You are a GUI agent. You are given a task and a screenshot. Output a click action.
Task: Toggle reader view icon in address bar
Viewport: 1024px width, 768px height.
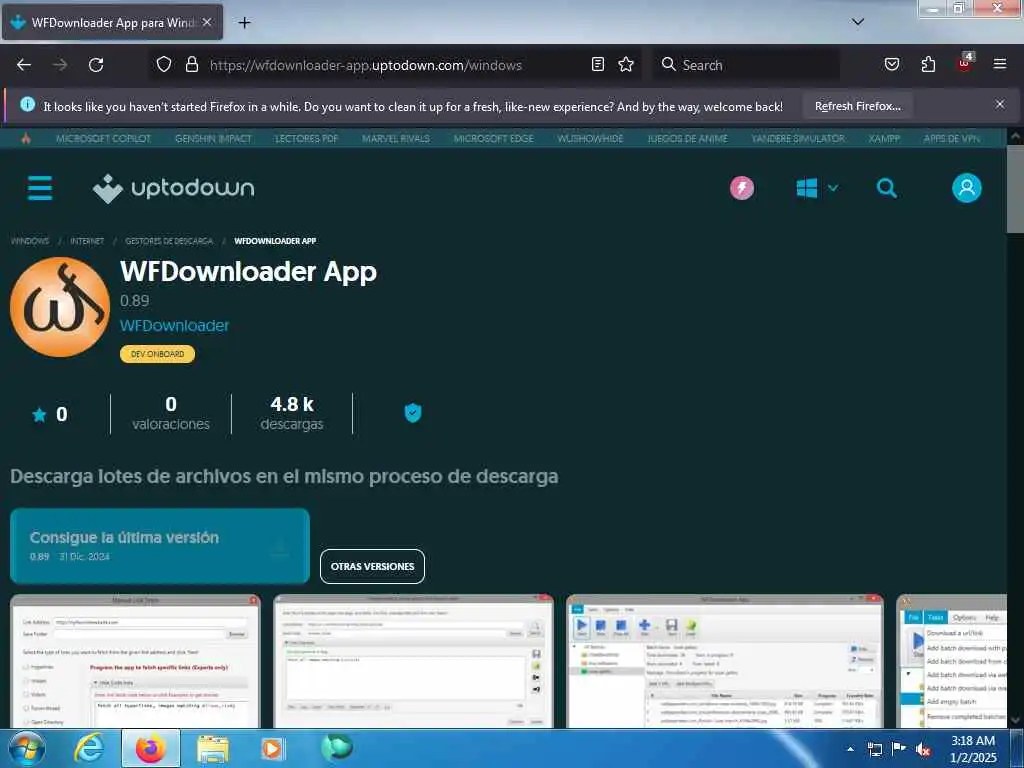pos(598,64)
